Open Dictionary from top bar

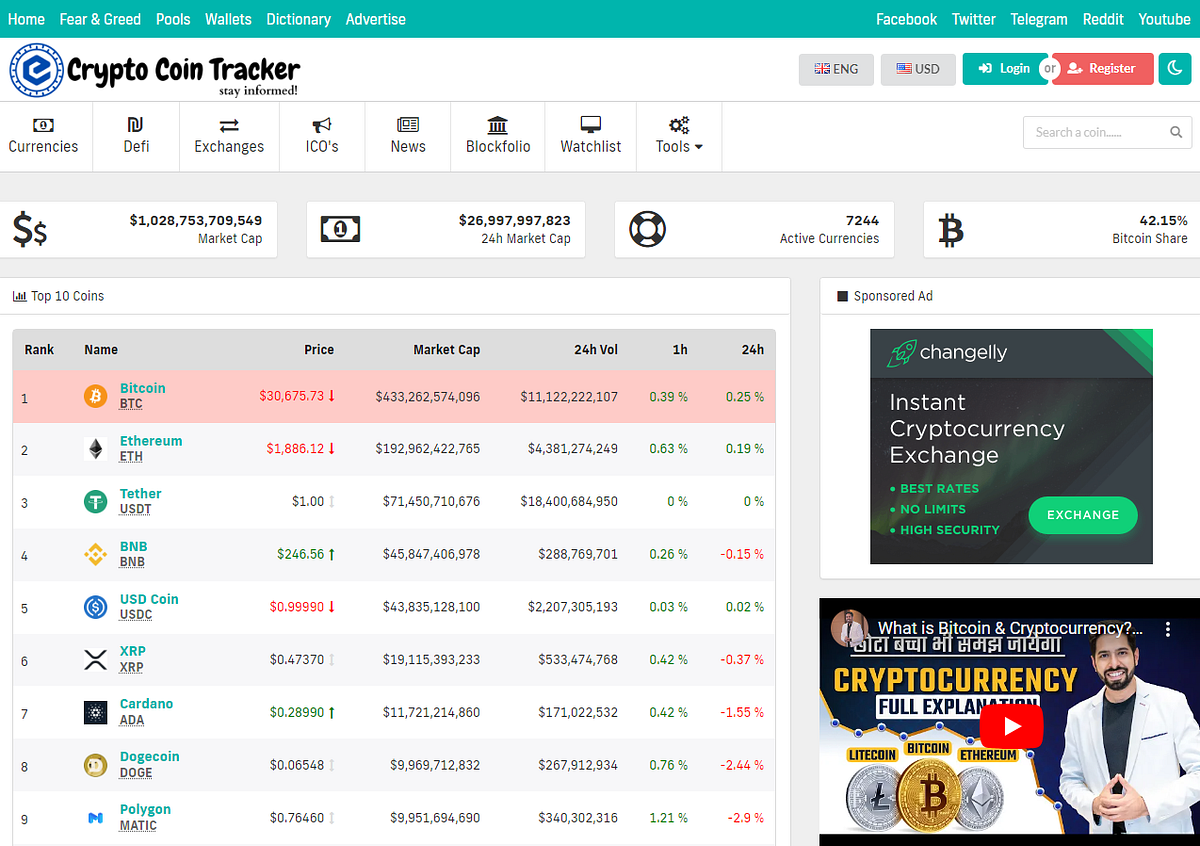[299, 19]
